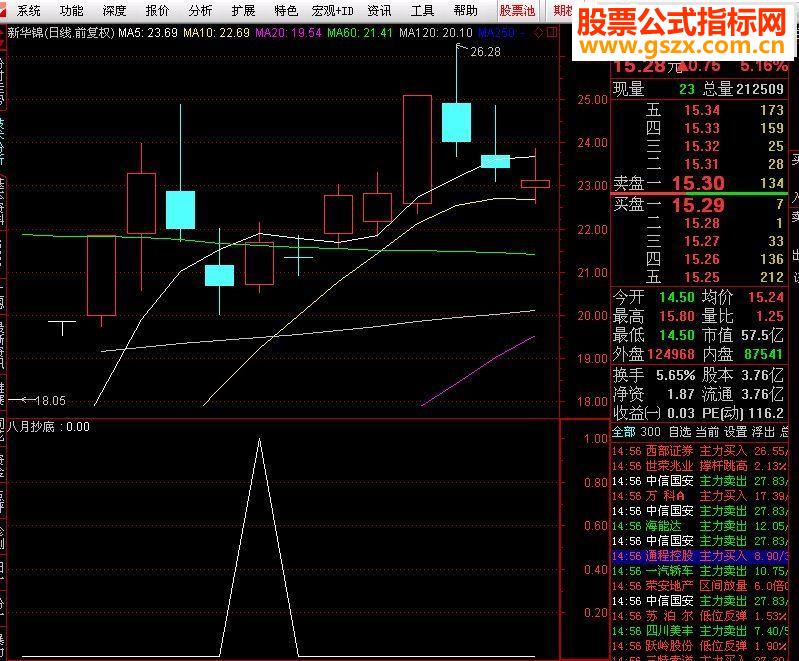Screen dimensions: 799x661
Task: Open the 工具 menu
Action: pyautogui.click(x=422, y=10)
